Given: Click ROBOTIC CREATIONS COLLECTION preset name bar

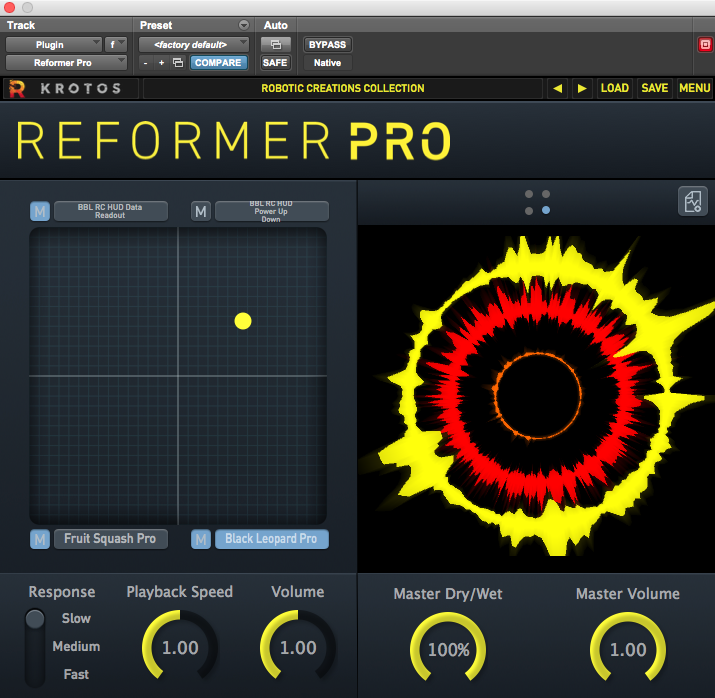Looking at the screenshot, I should [343, 88].
